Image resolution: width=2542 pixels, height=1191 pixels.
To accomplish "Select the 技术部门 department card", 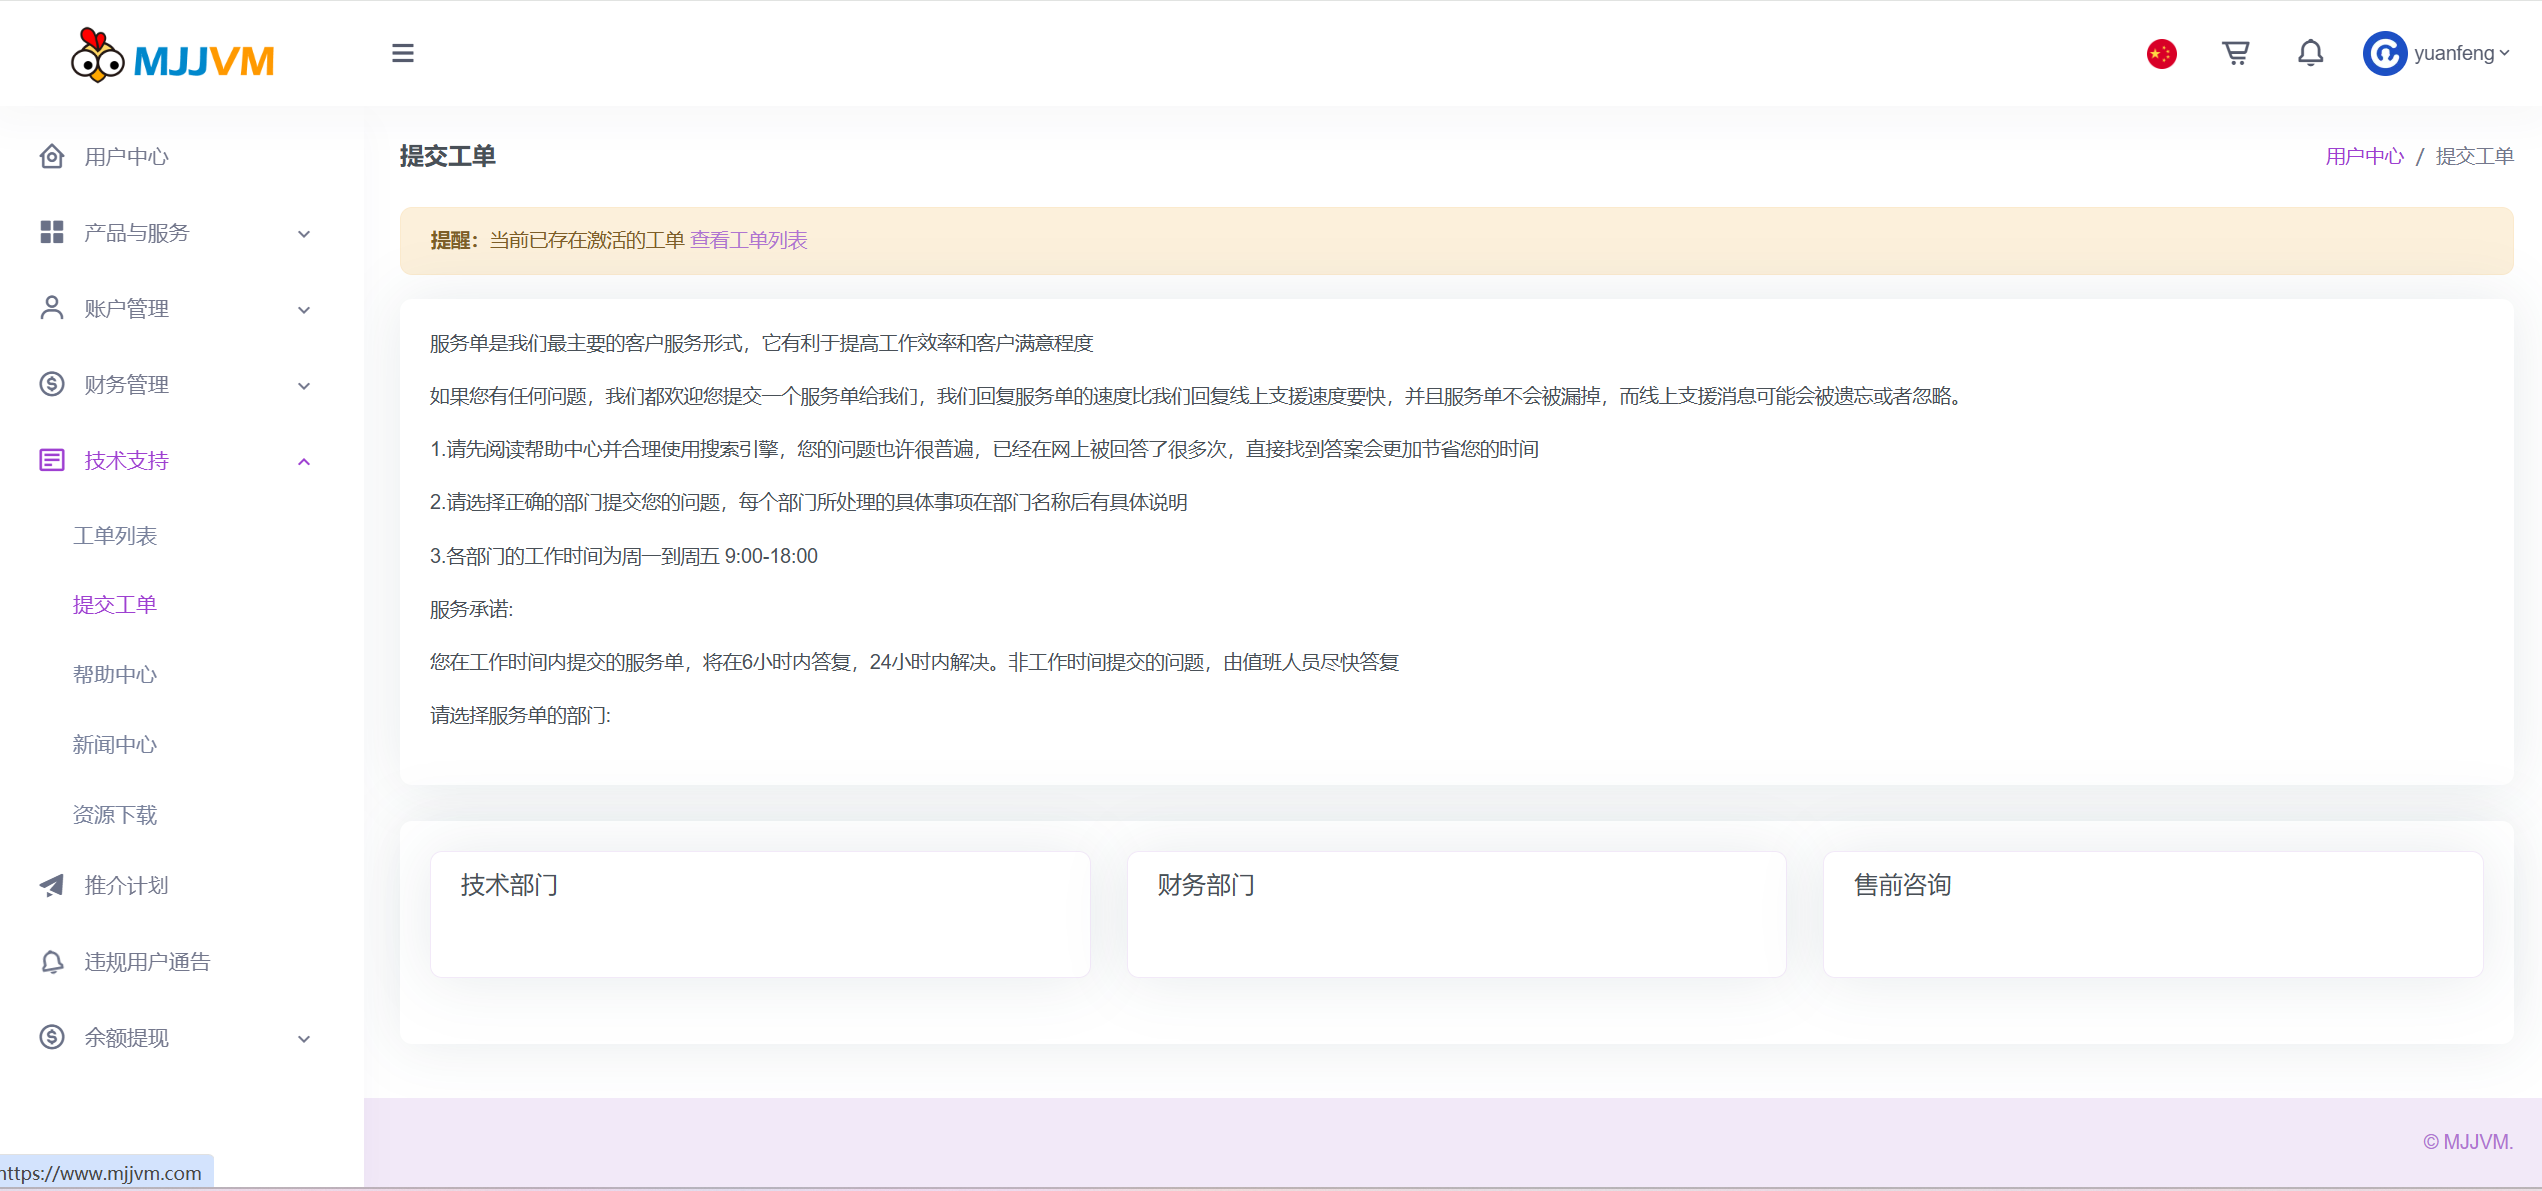I will pyautogui.click(x=759, y=913).
